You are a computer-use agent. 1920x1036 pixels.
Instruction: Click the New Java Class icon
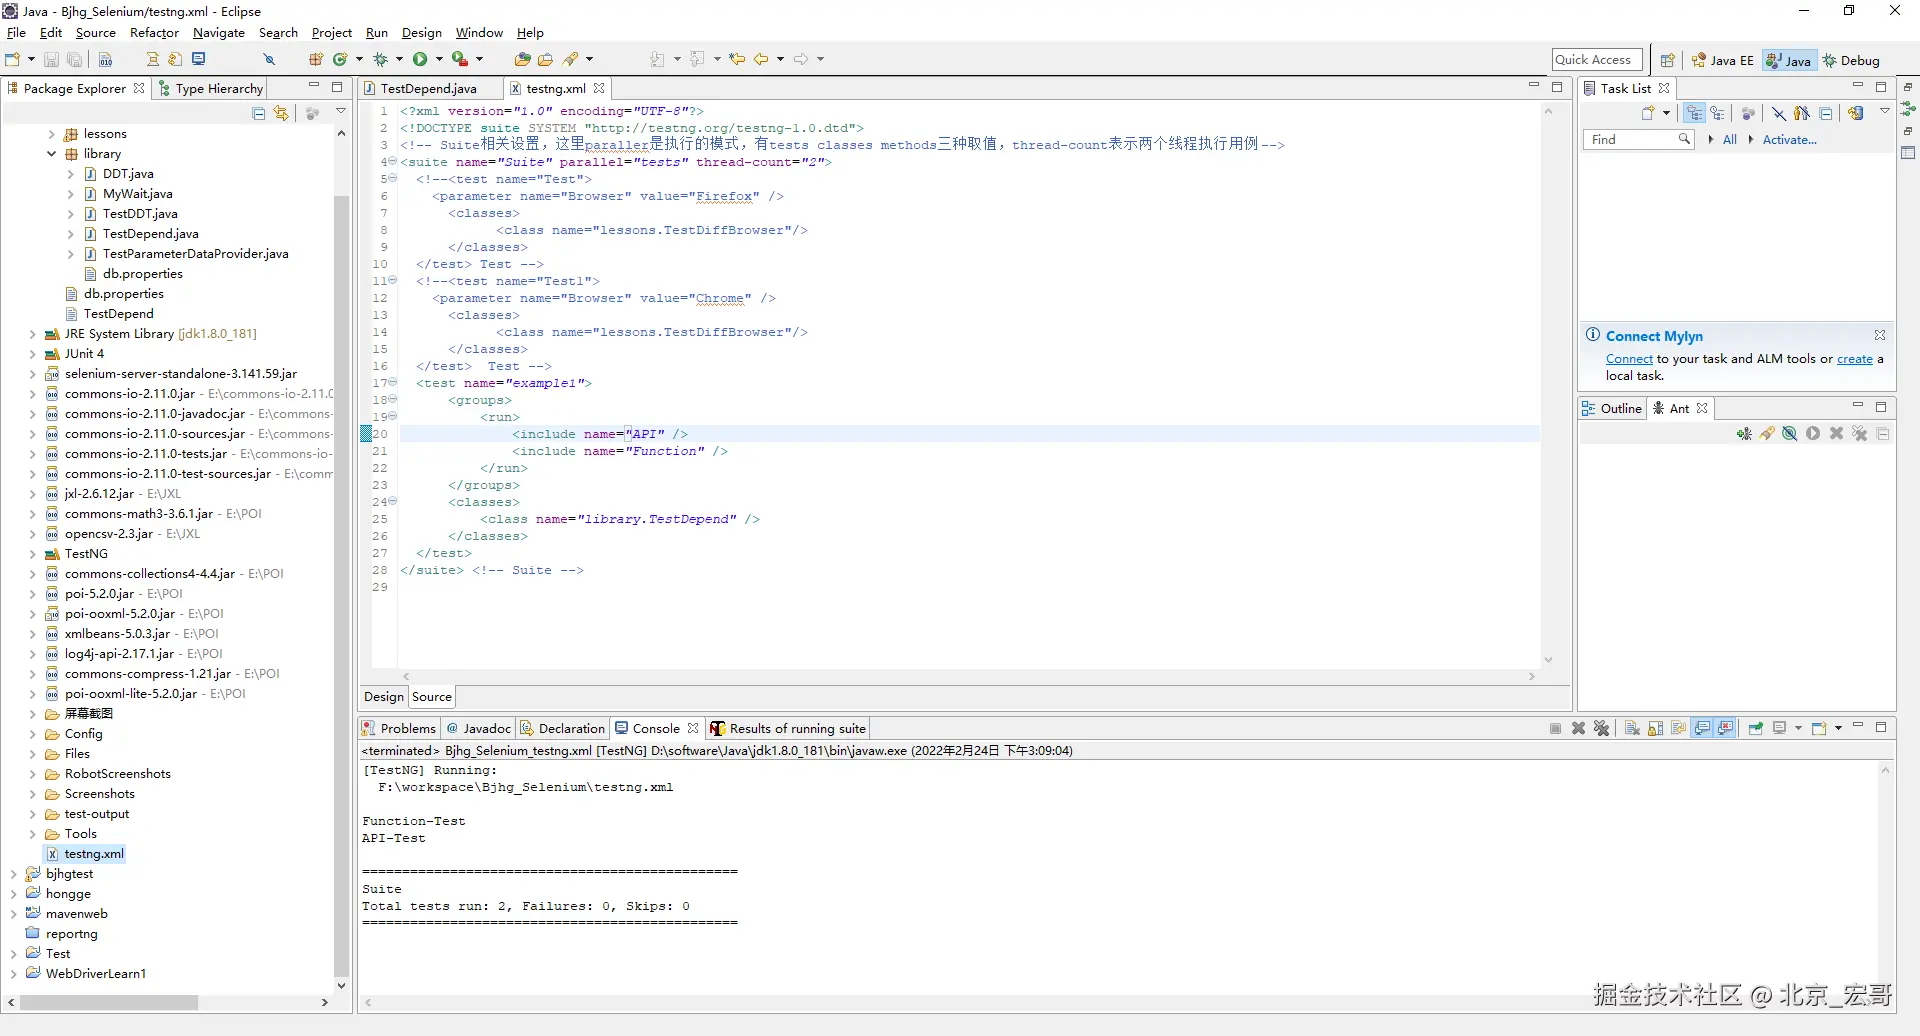[x=340, y=59]
